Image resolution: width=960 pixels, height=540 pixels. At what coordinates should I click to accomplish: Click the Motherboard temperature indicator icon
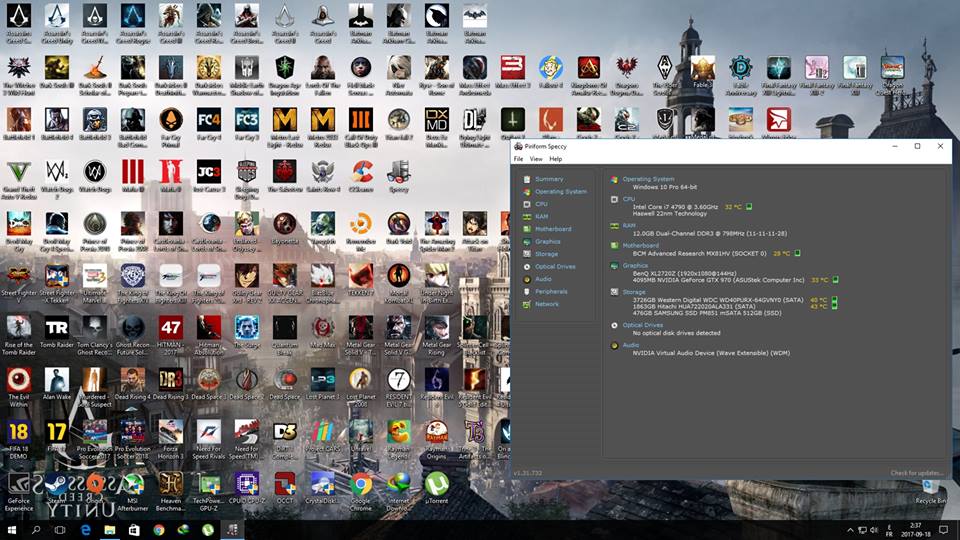797,253
